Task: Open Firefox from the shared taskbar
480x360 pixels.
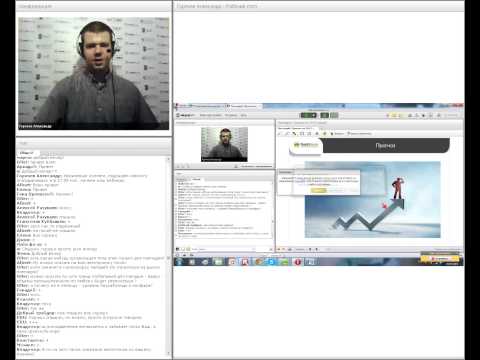Action: click(x=259, y=262)
